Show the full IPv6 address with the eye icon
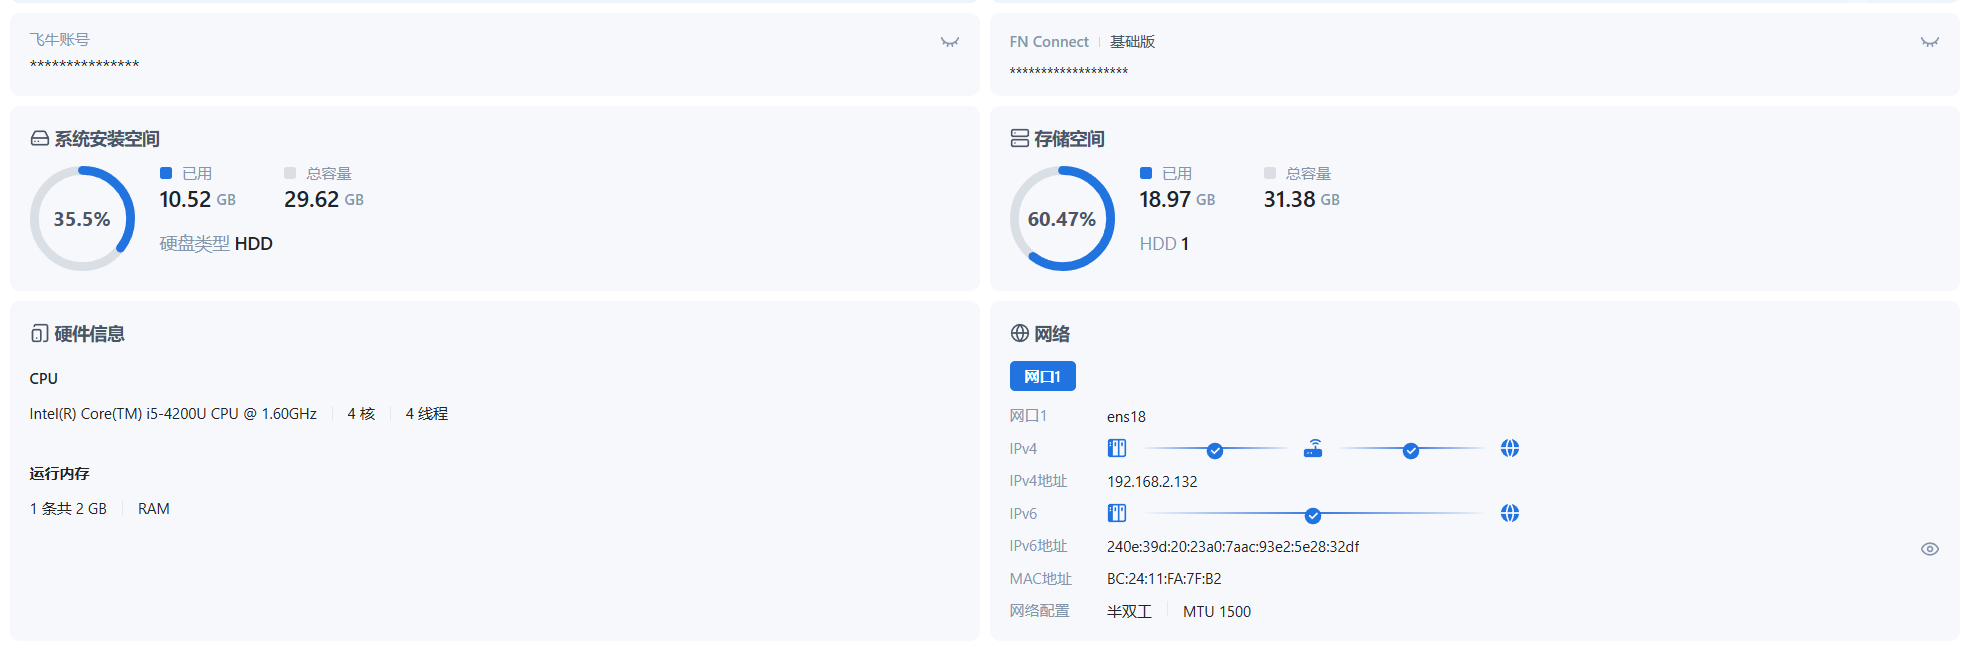The height and width of the screenshot is (648, 1961). point(1929,549)
